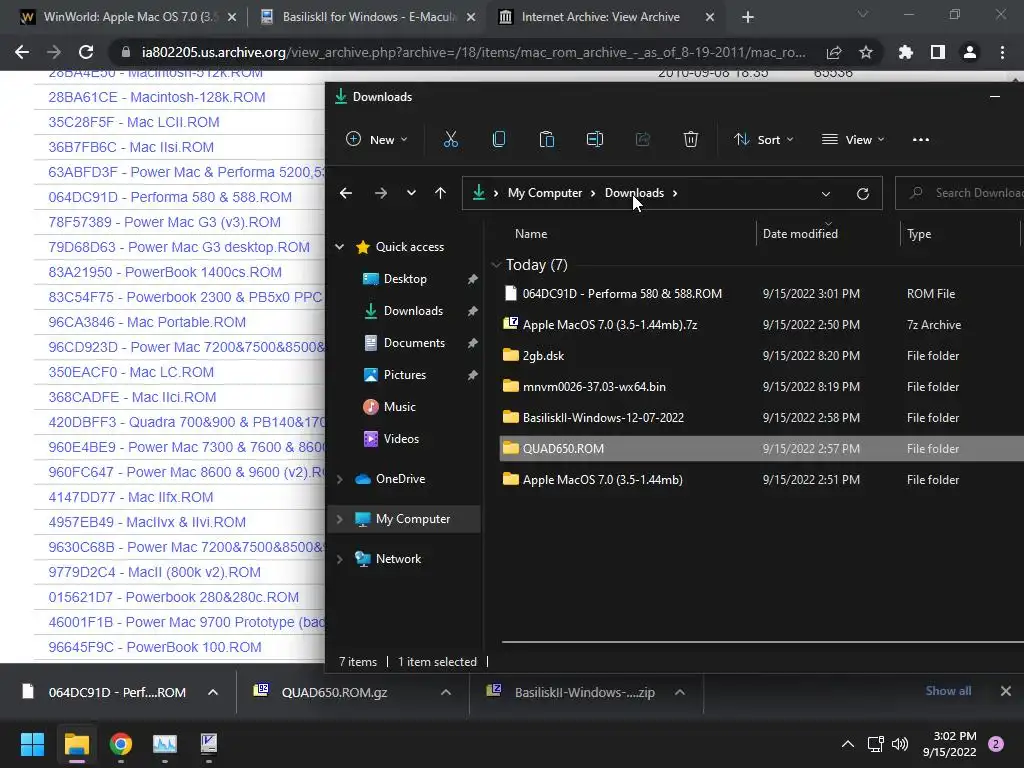The image size is (1024, 768).
Task: Close the downloads bar
Action: click(1006, 691)
